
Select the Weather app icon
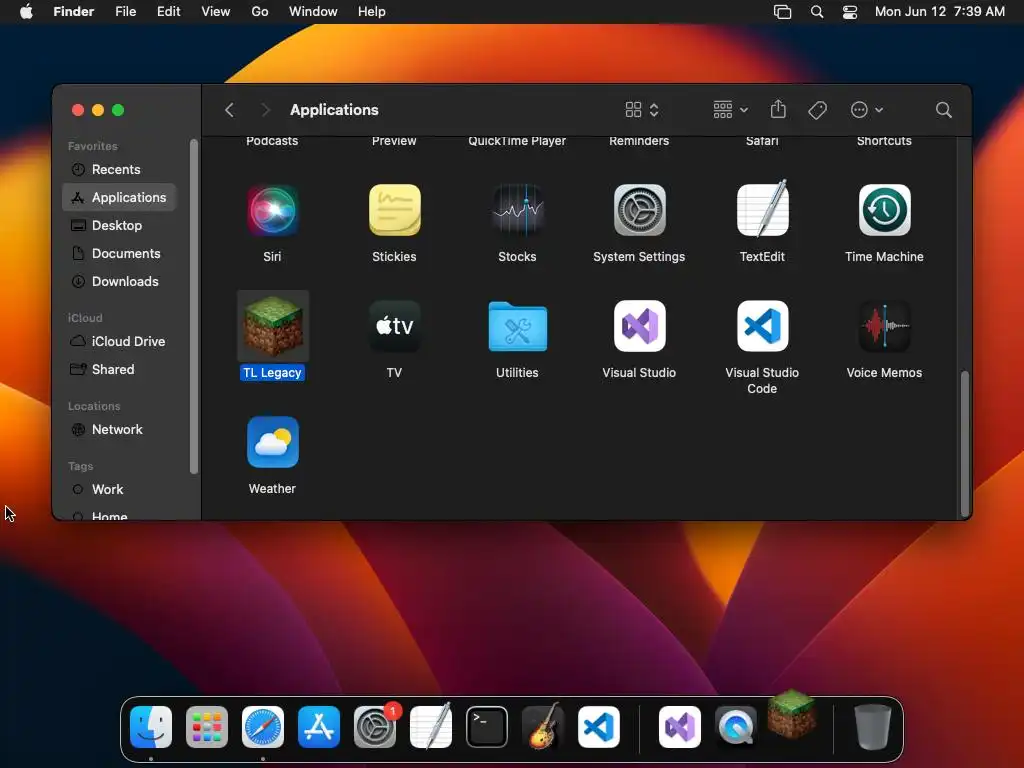(272, 442)
